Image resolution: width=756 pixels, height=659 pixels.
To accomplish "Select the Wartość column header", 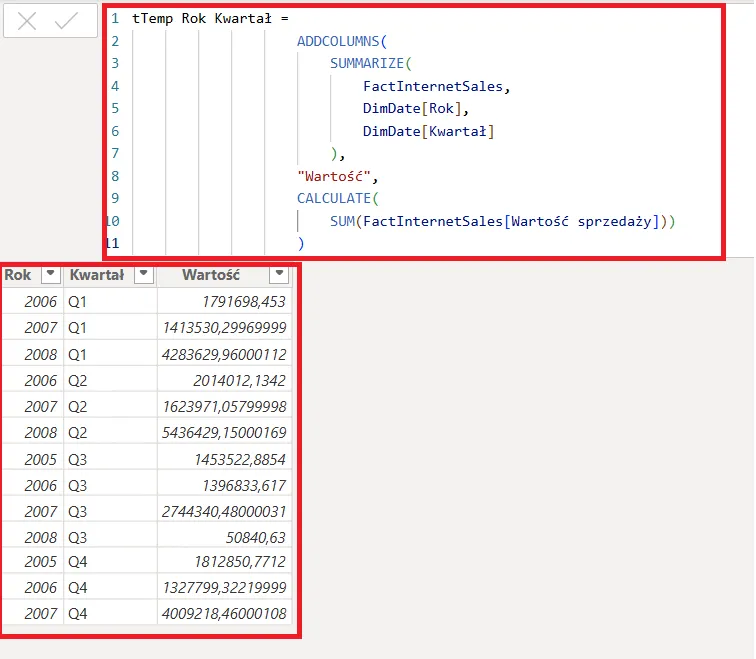I will coord(210,275).
